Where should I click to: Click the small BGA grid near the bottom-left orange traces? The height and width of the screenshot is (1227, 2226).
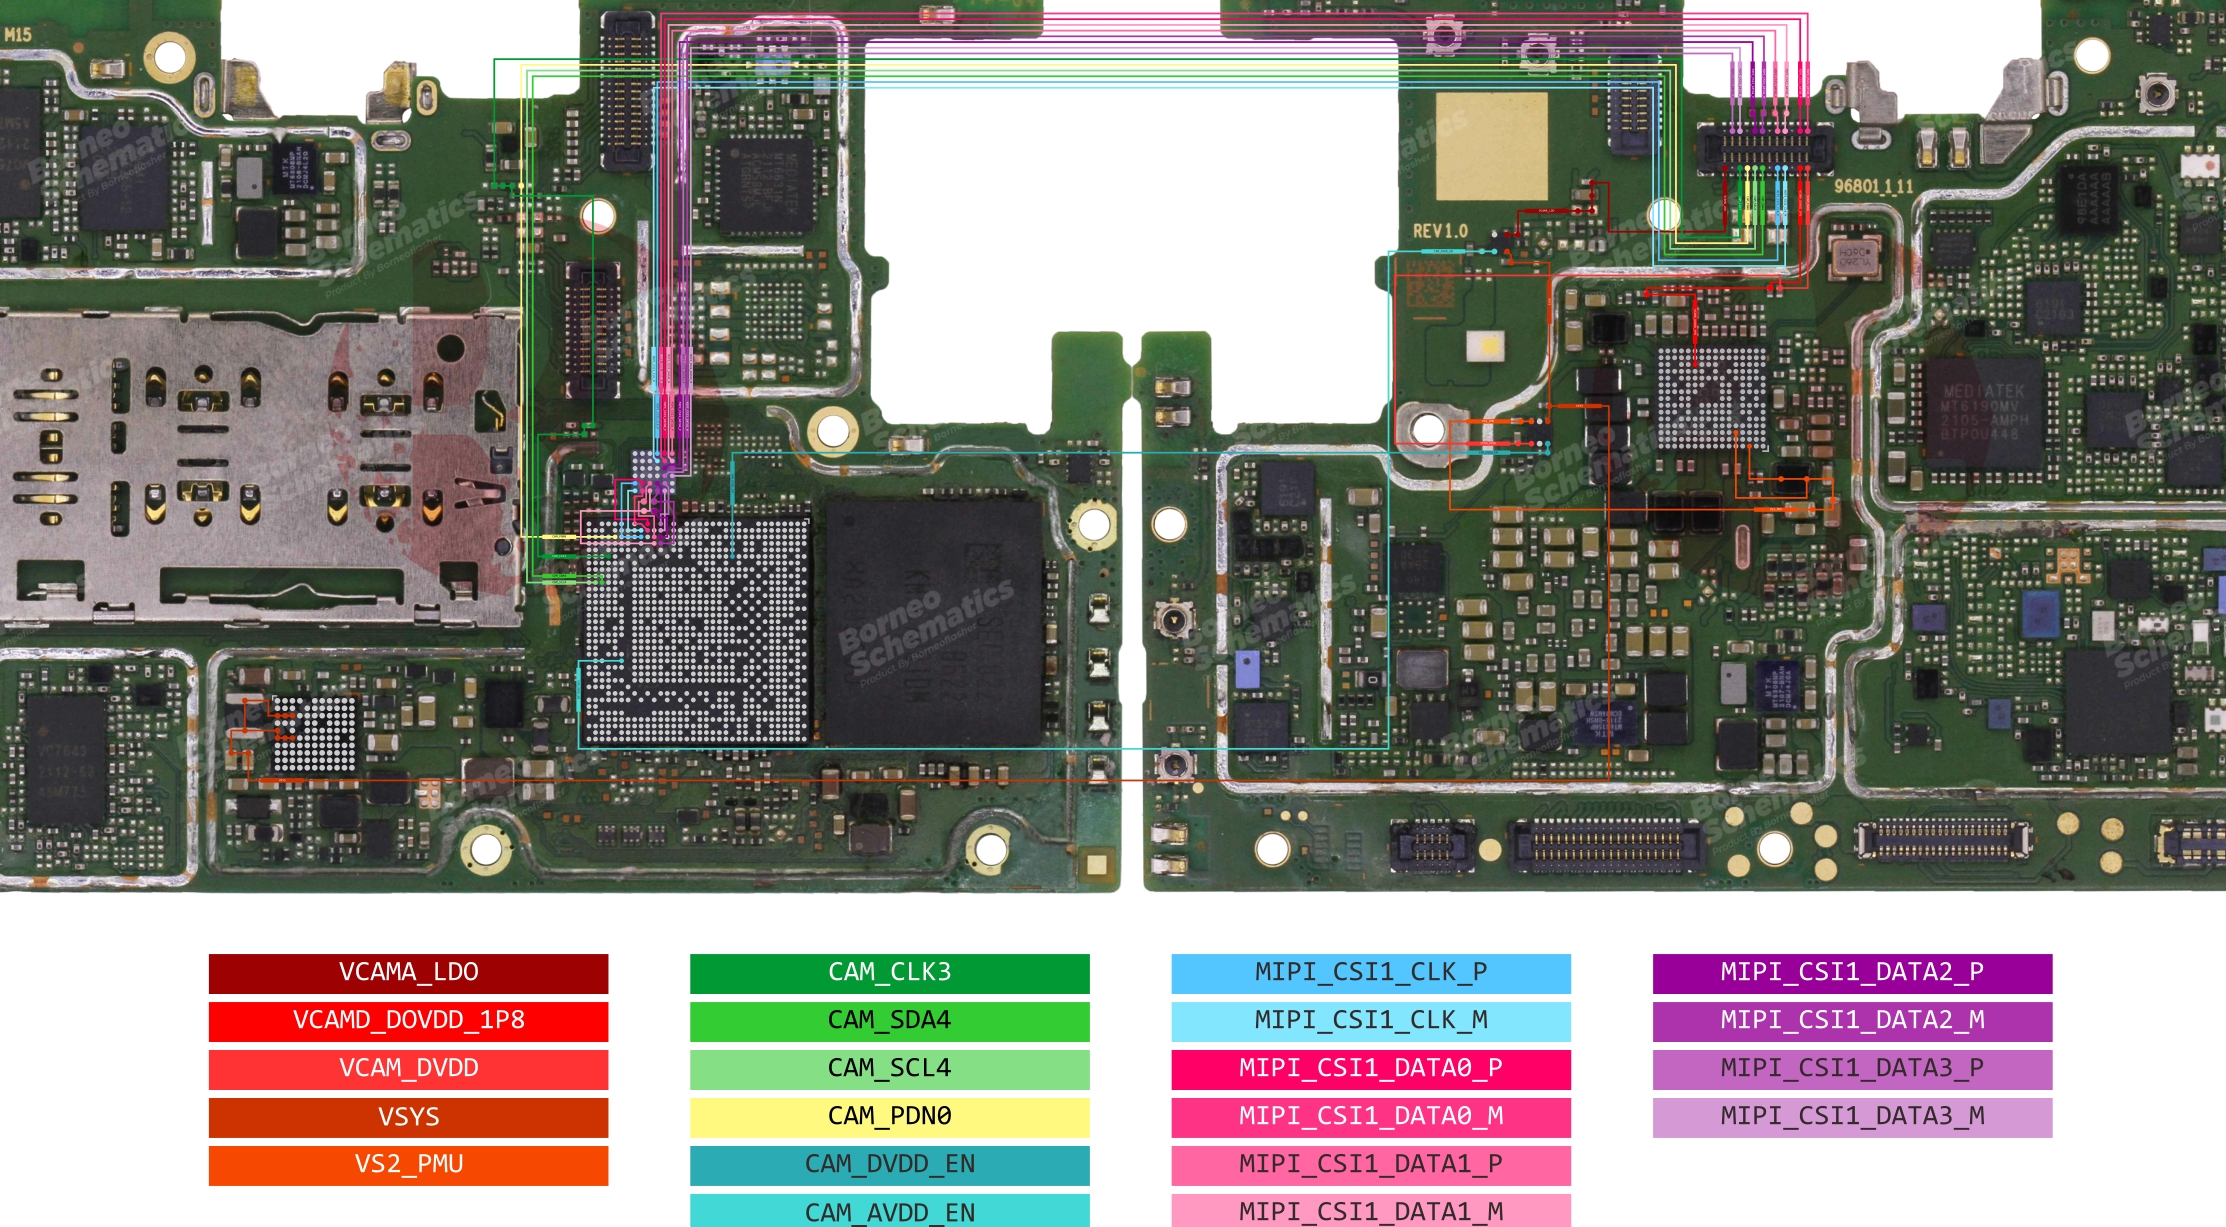pyautogui.click(x=315, y=735)
